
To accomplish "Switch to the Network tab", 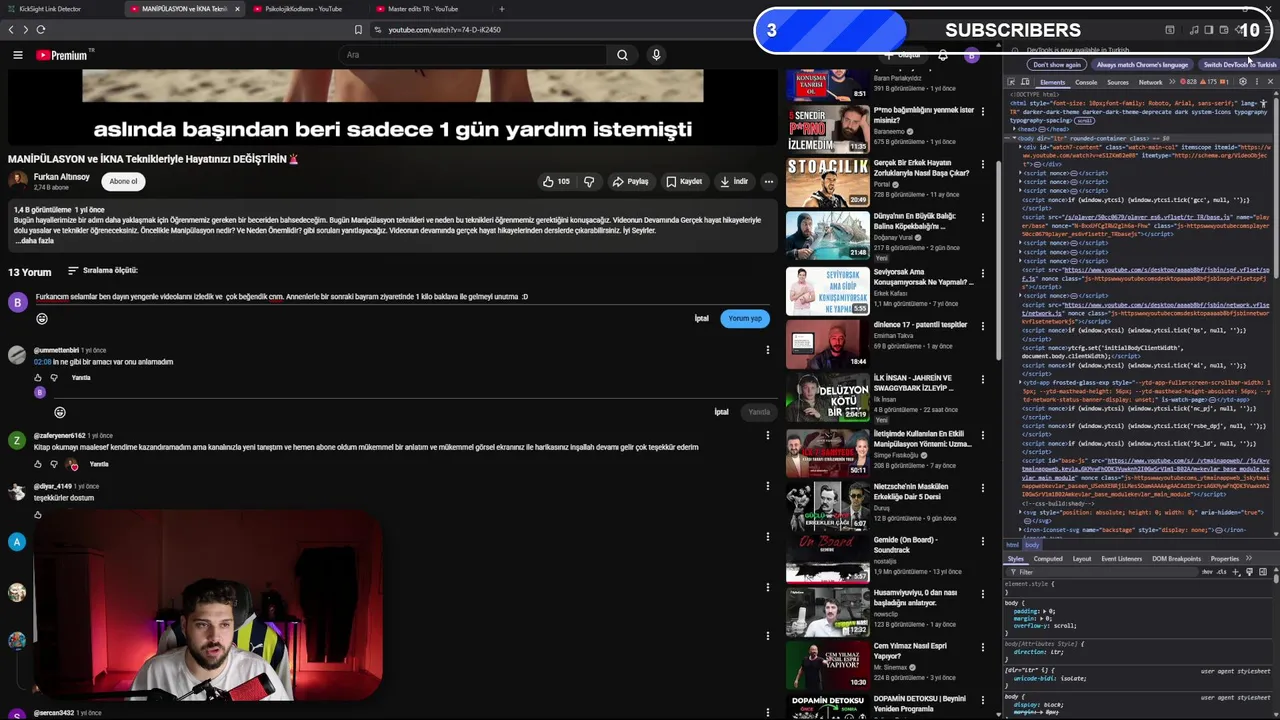I will pyautogui.click(x=1151, y=82).
